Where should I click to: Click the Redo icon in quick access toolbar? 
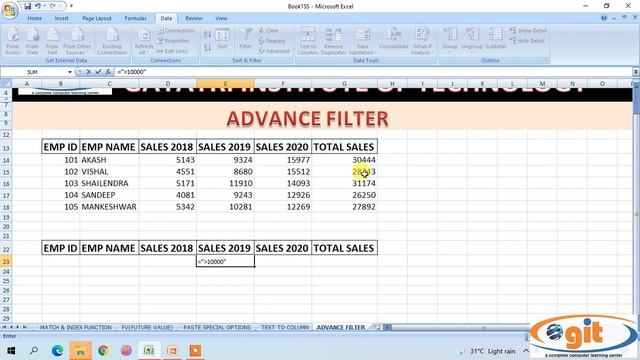[x=53, y=6]
